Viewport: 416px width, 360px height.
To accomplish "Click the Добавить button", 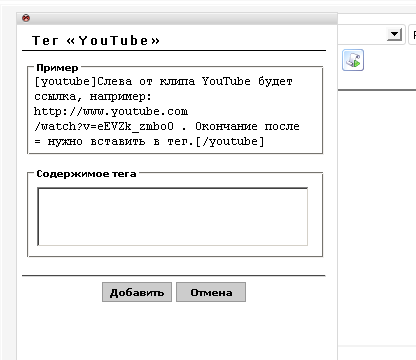I will pos(137,292).
